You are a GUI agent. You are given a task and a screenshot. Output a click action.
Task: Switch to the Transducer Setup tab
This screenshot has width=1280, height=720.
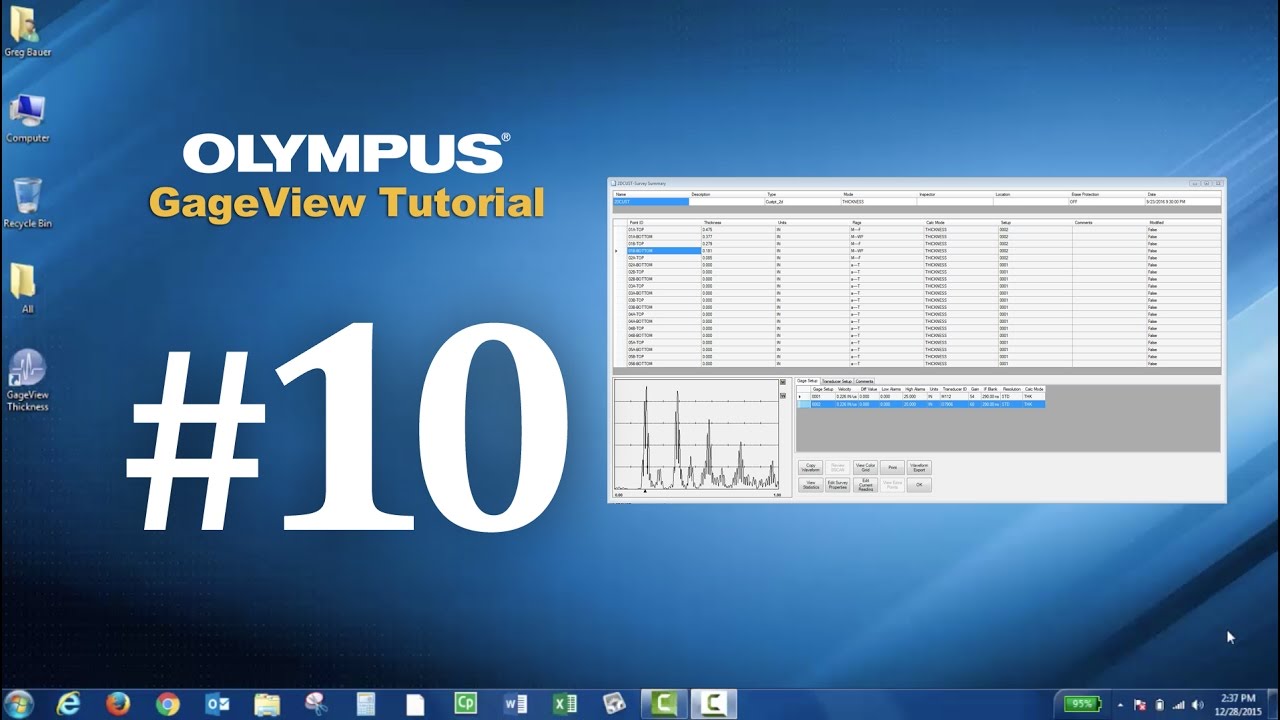point(837,381)
